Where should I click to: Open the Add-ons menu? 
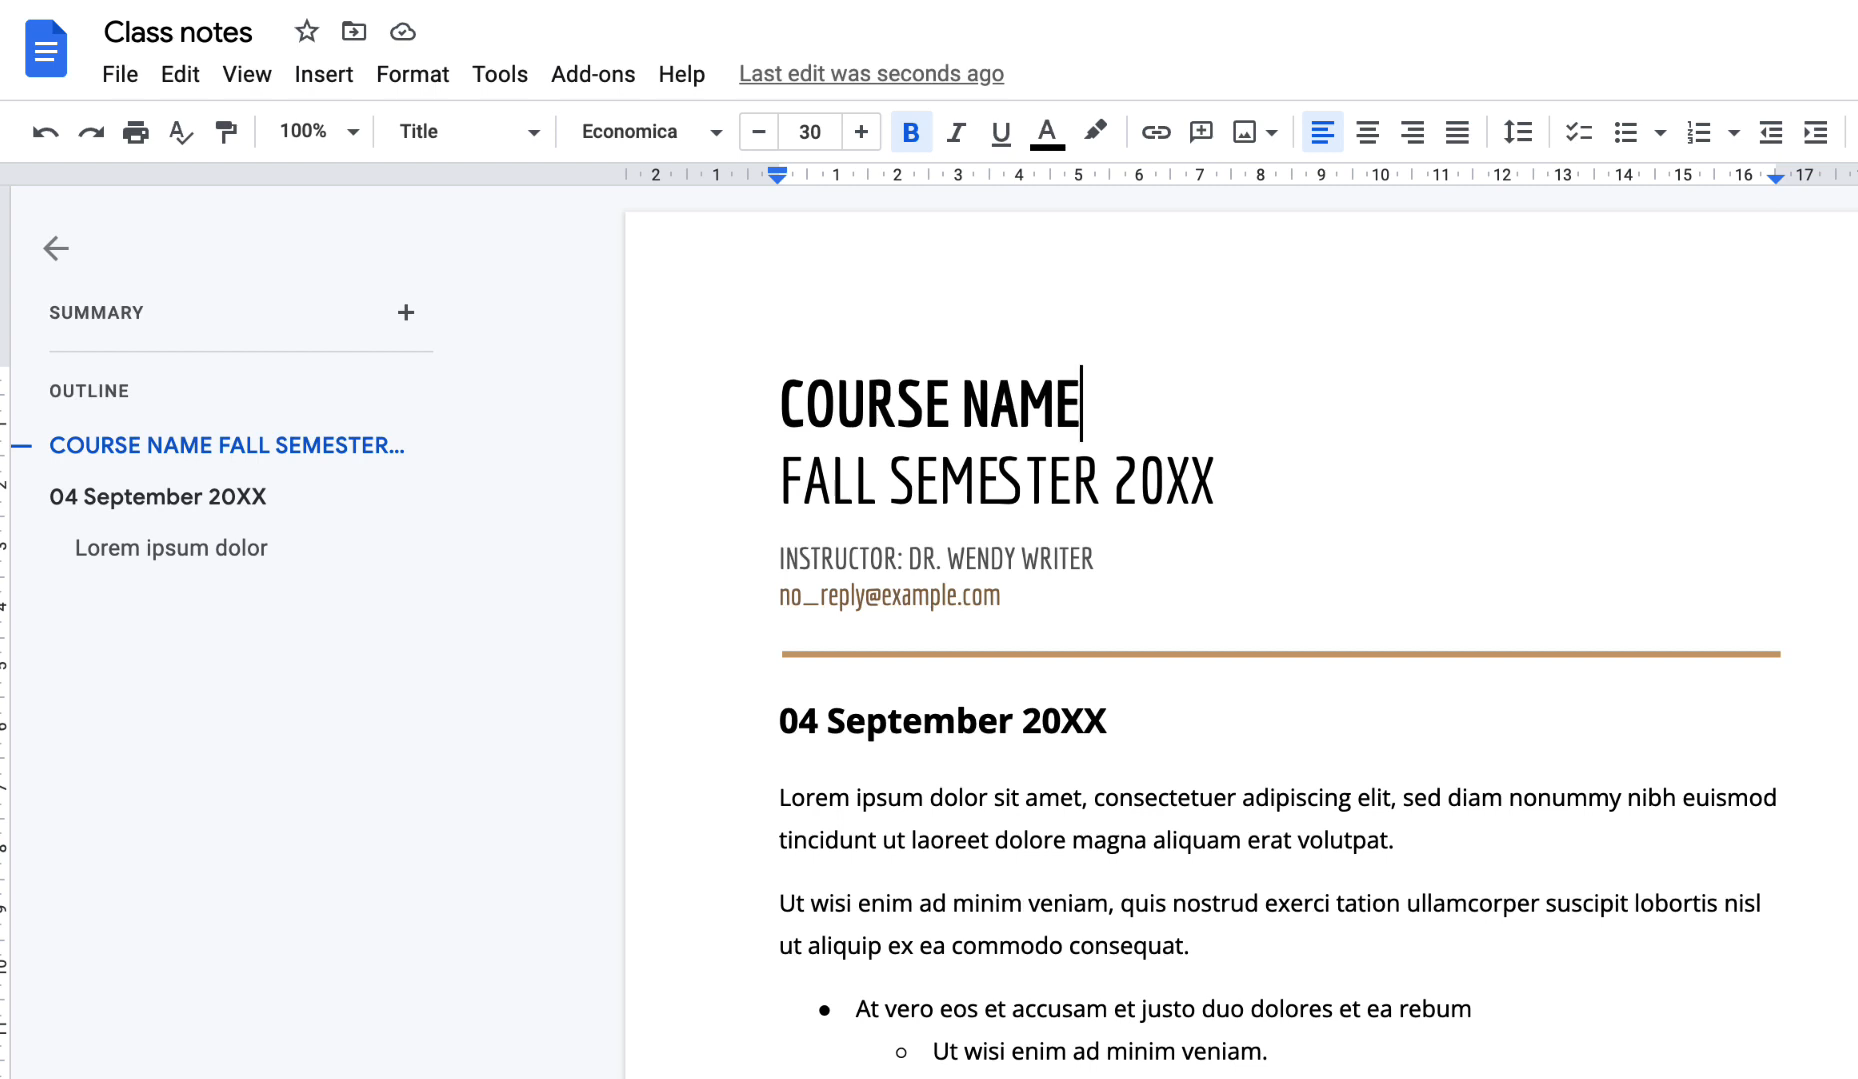point(593,74)
